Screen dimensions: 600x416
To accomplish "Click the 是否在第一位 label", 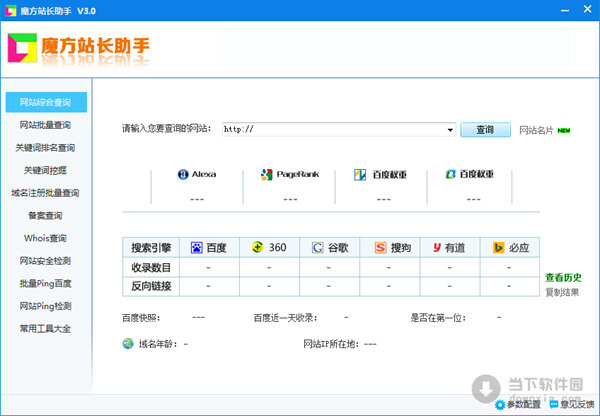I will (x=438, y=318).
